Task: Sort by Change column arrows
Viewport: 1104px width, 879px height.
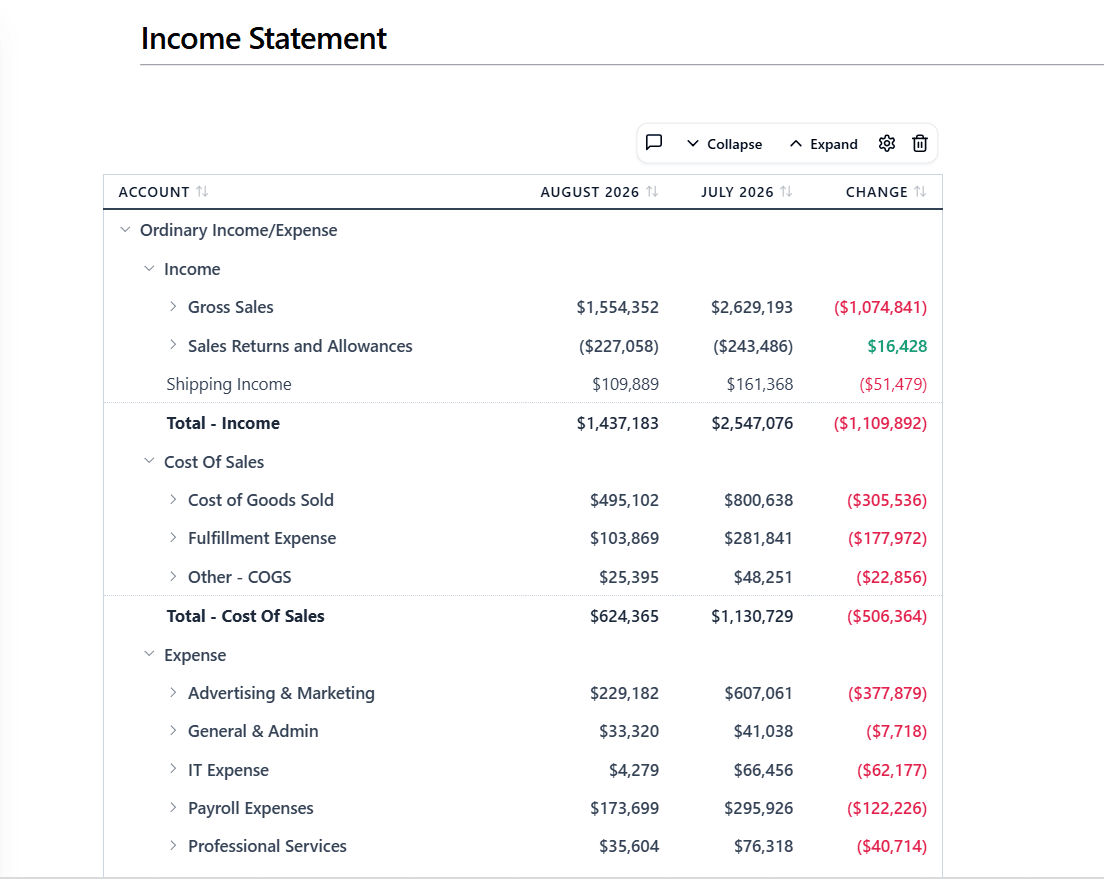Action: click(x=920, y=192)
